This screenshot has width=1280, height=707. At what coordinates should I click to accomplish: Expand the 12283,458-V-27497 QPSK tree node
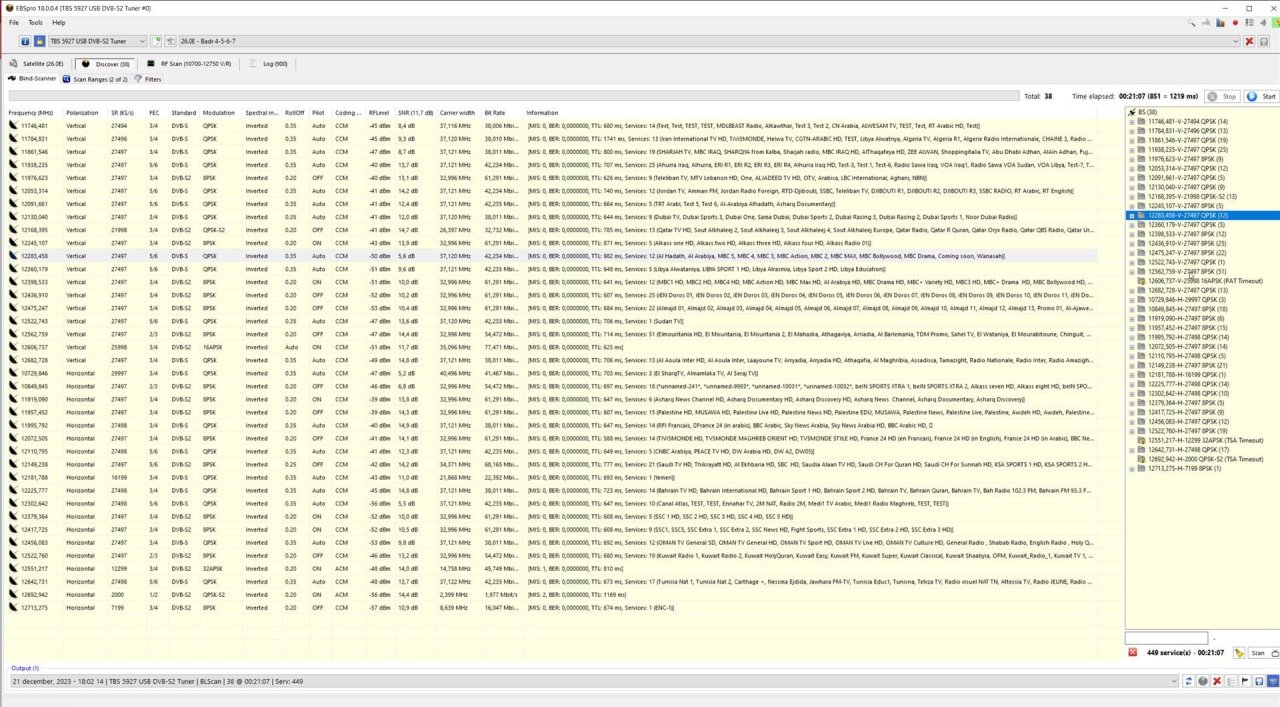[1132, 215]
